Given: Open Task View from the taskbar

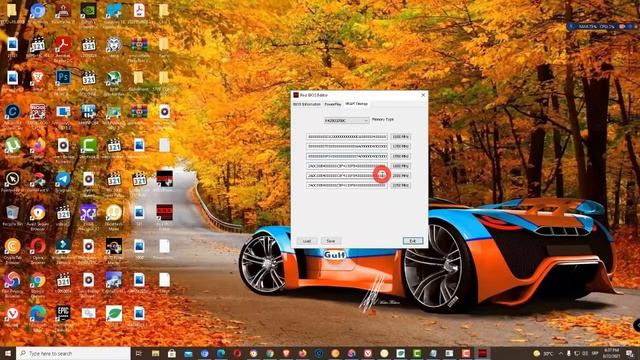Looking at the screenshot, I should (139, 353).
